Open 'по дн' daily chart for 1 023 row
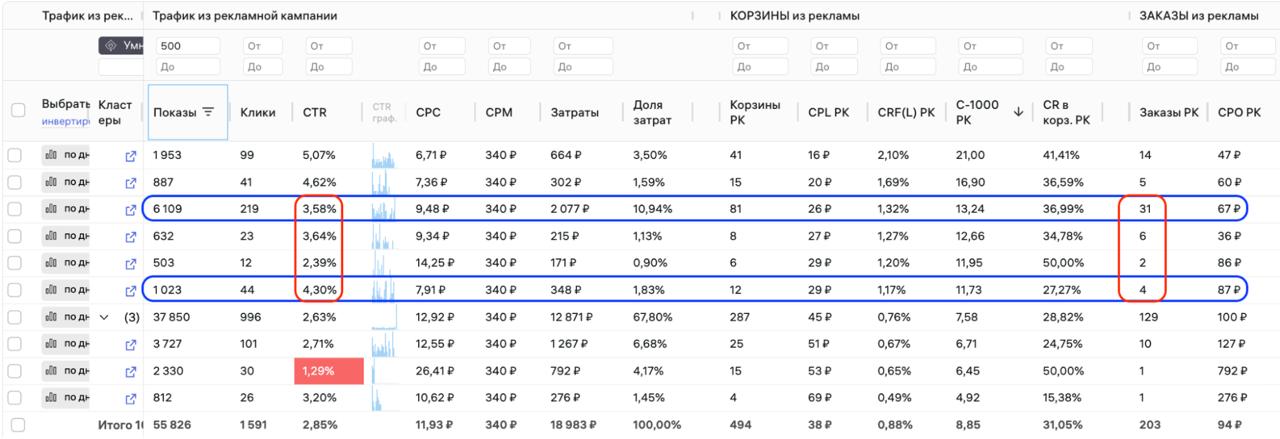The height and width of the screenshot is (439, 1280). 65,290
